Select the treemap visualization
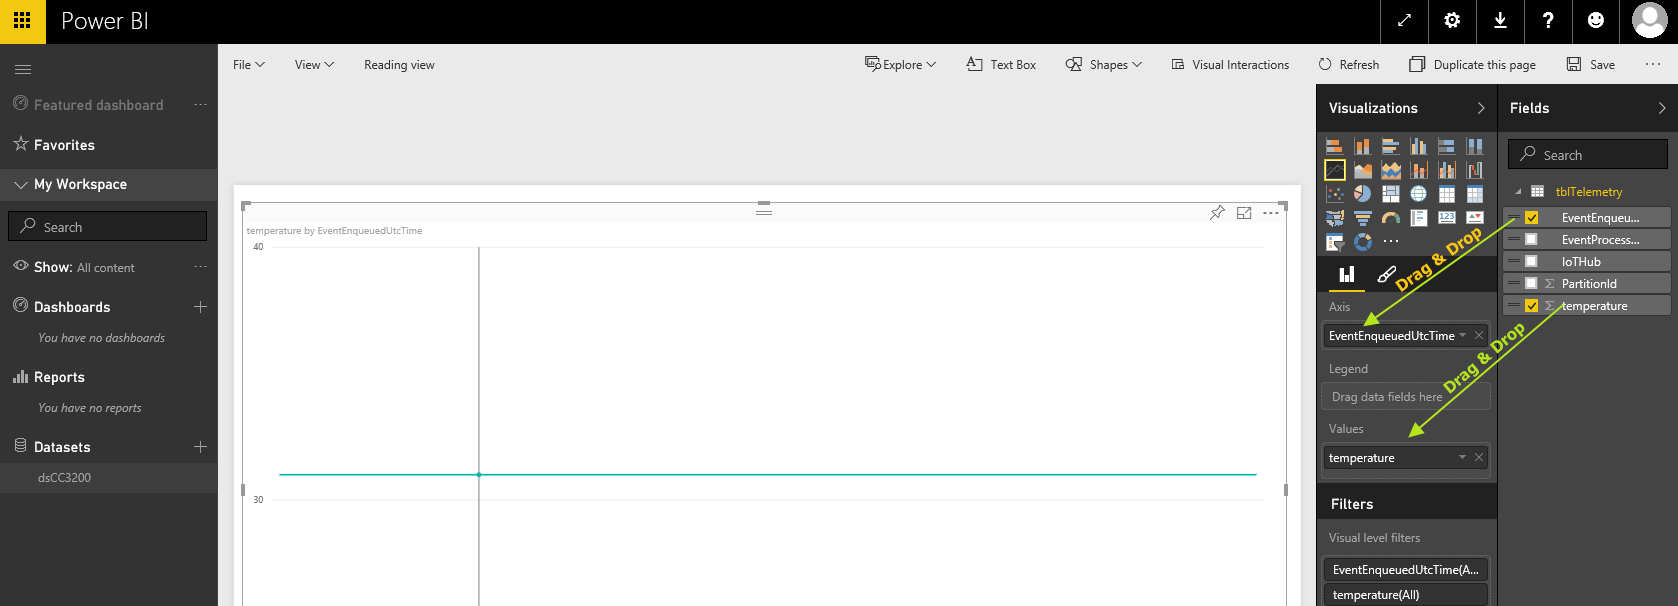This screenshot has width=1678, height=606. [1390, 194]
